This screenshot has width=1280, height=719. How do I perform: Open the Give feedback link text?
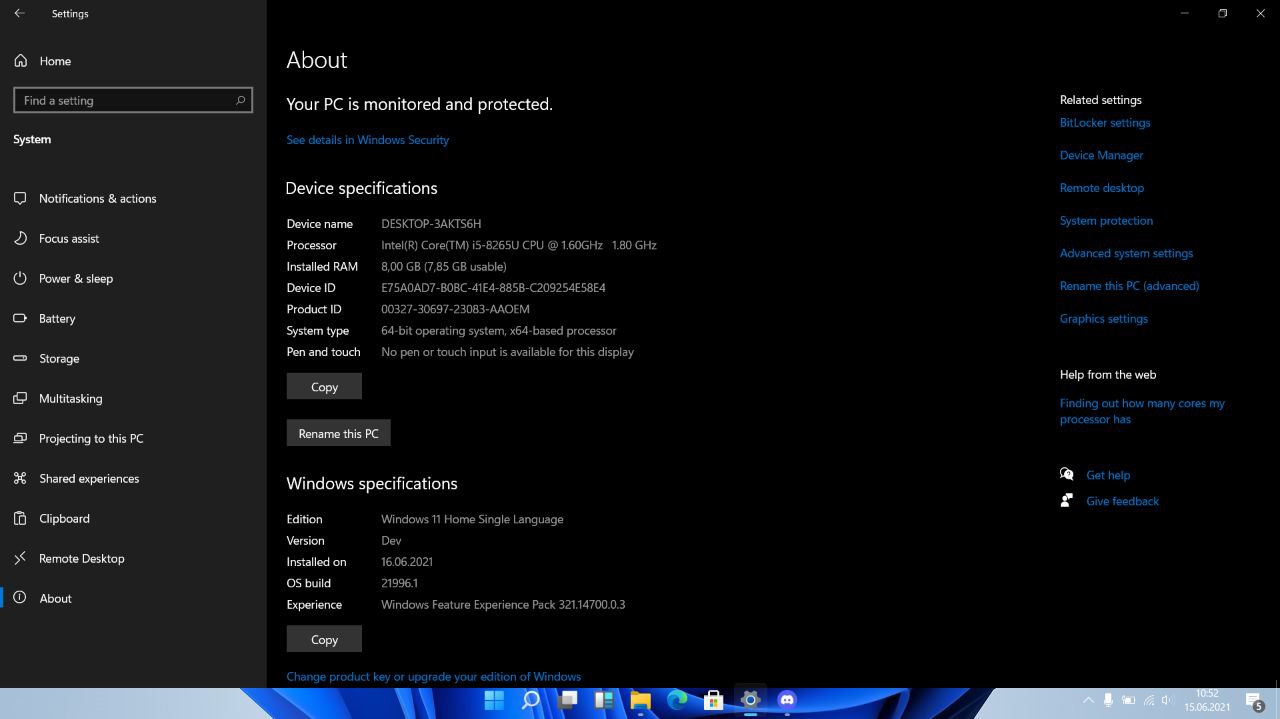[x=1122, y=501]
